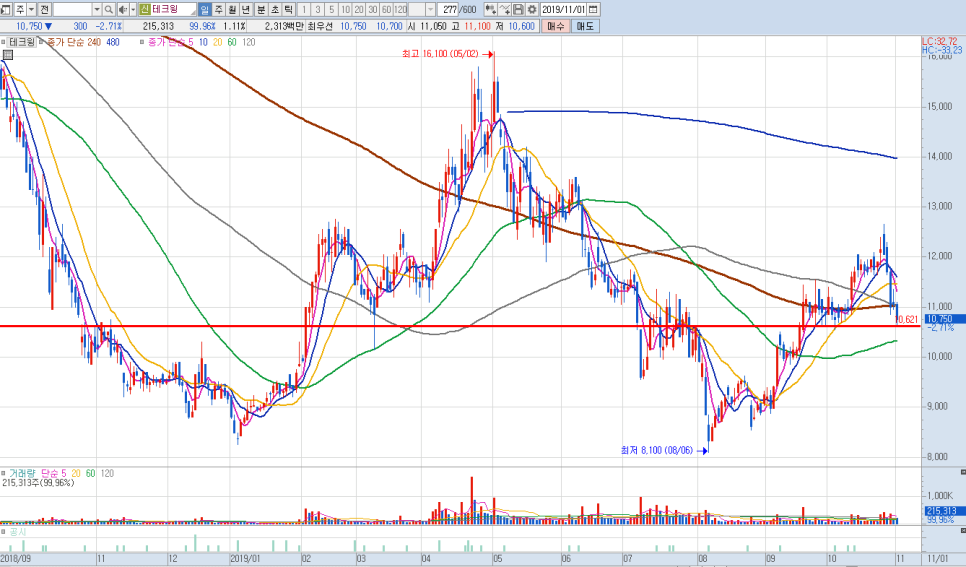Click the add indicator icon beside 277/600

point(490,9)
